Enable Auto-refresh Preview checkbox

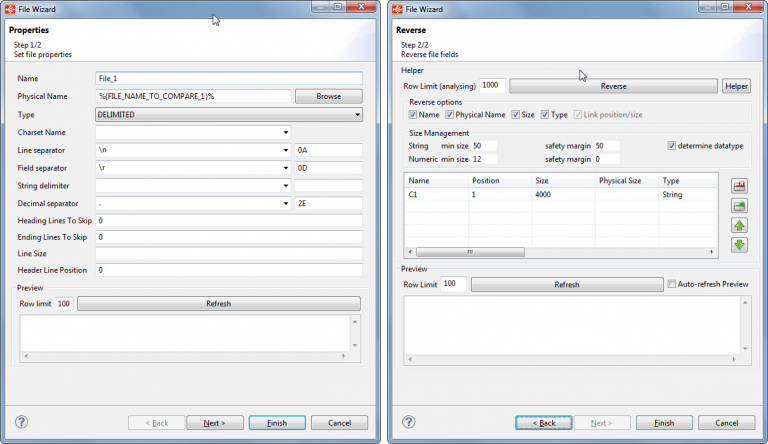click(x=671, y=284)
